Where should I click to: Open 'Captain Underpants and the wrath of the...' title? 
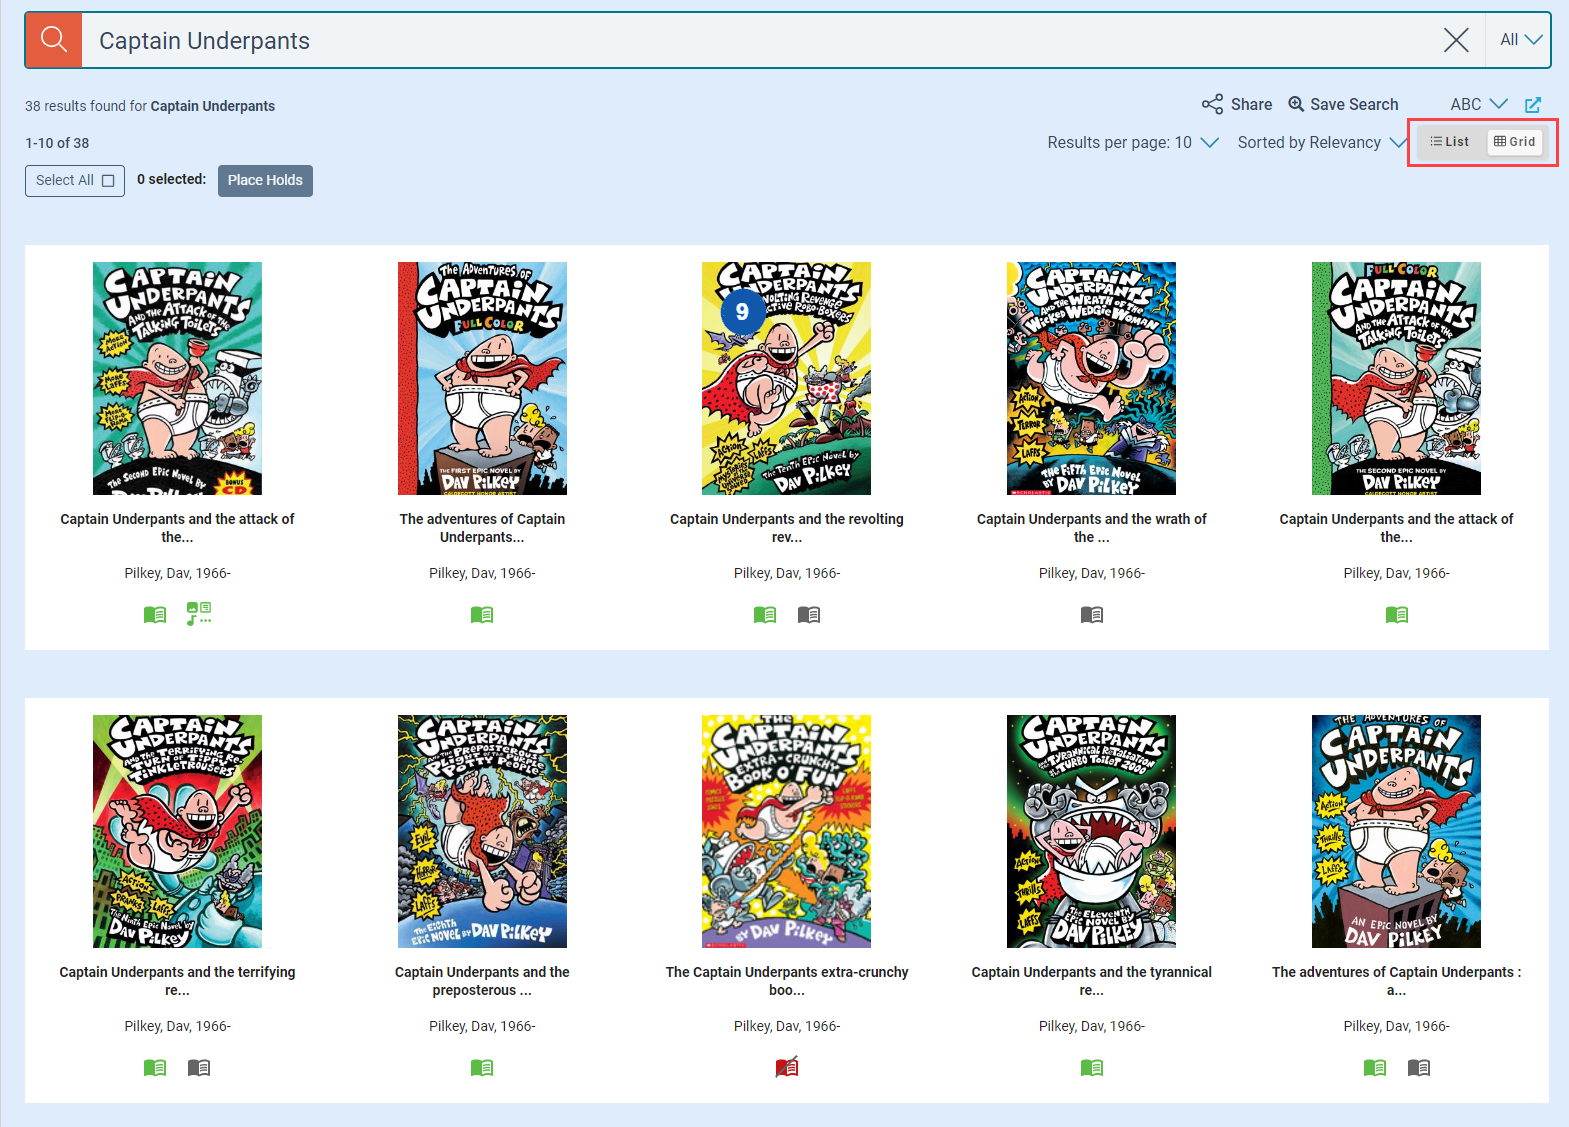click(x=1092, y=528)
